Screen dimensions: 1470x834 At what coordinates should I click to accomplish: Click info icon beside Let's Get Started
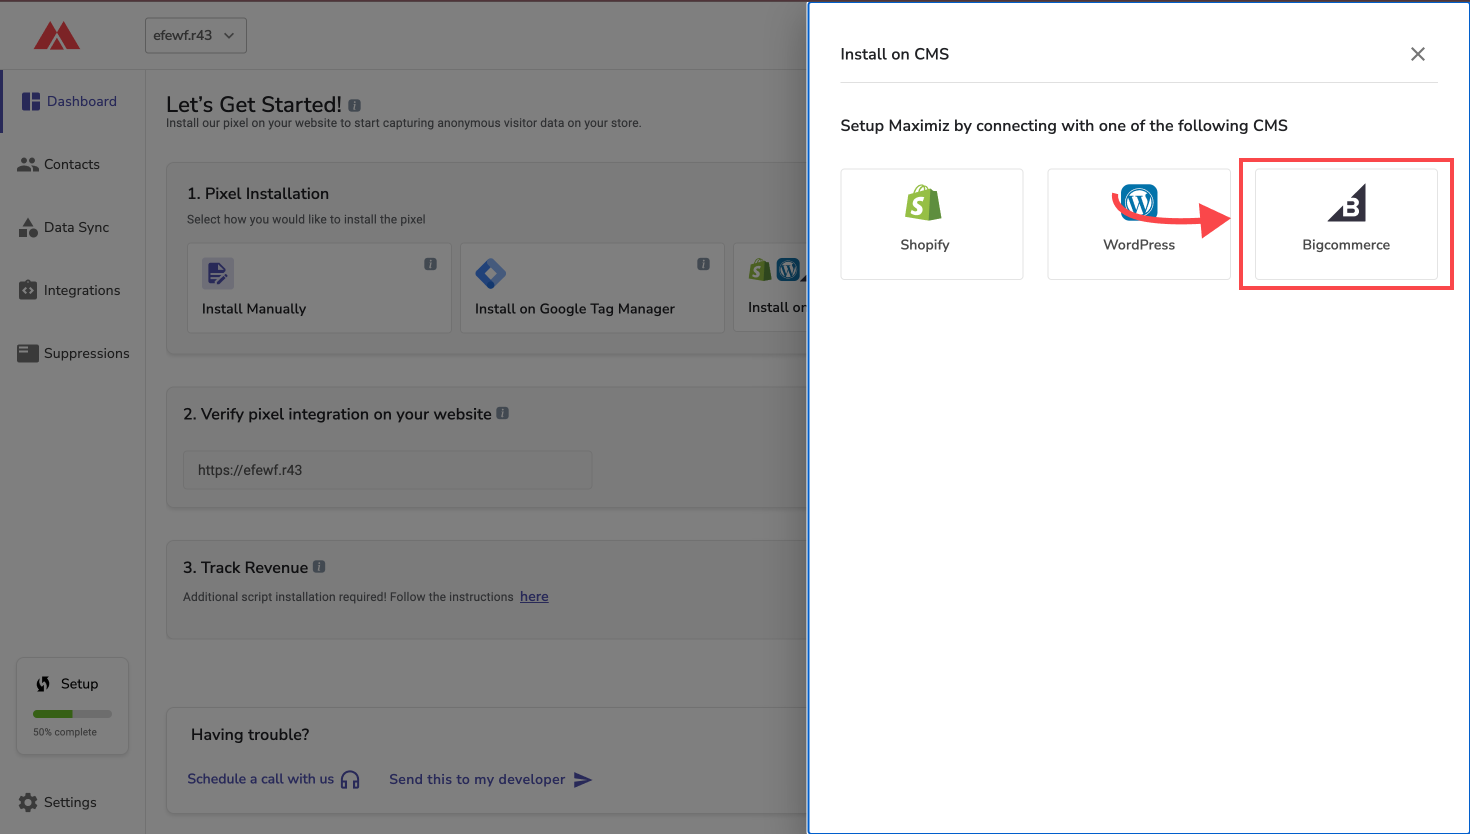pos(355,105)
